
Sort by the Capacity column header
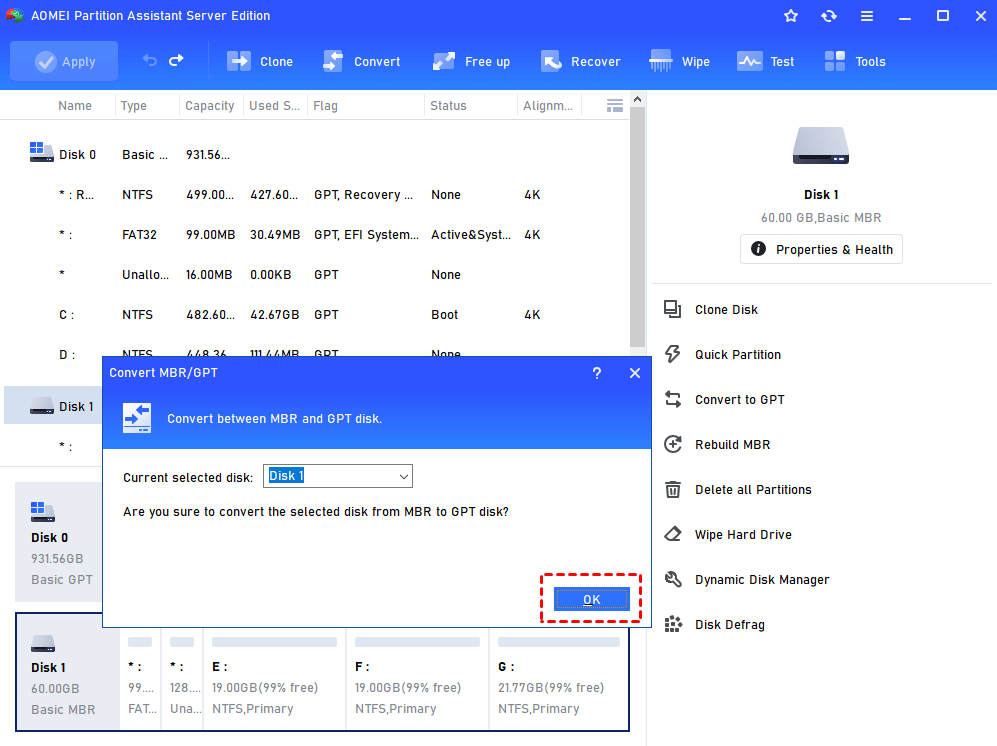click(209, 106)
